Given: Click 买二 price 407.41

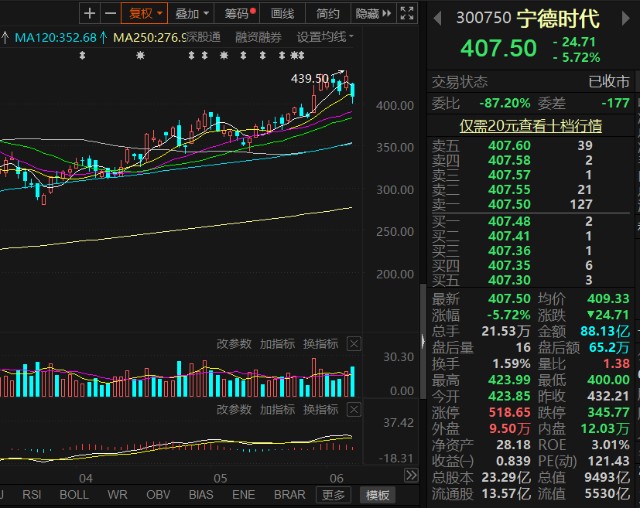Looking at the screenshot, I should click(509, 236).
